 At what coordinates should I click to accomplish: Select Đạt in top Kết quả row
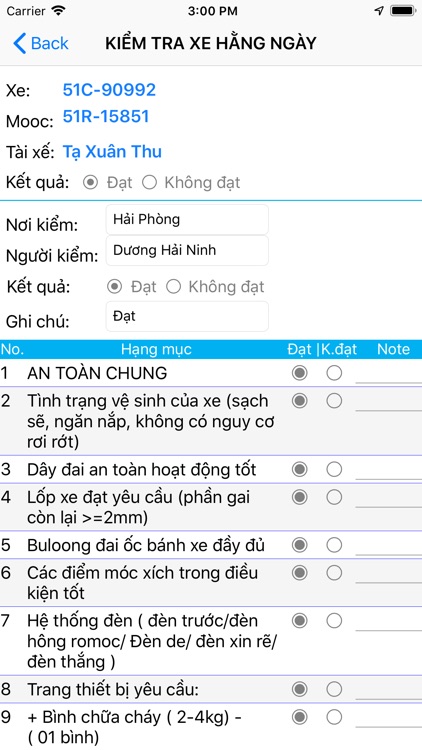[x=90, y=182]
